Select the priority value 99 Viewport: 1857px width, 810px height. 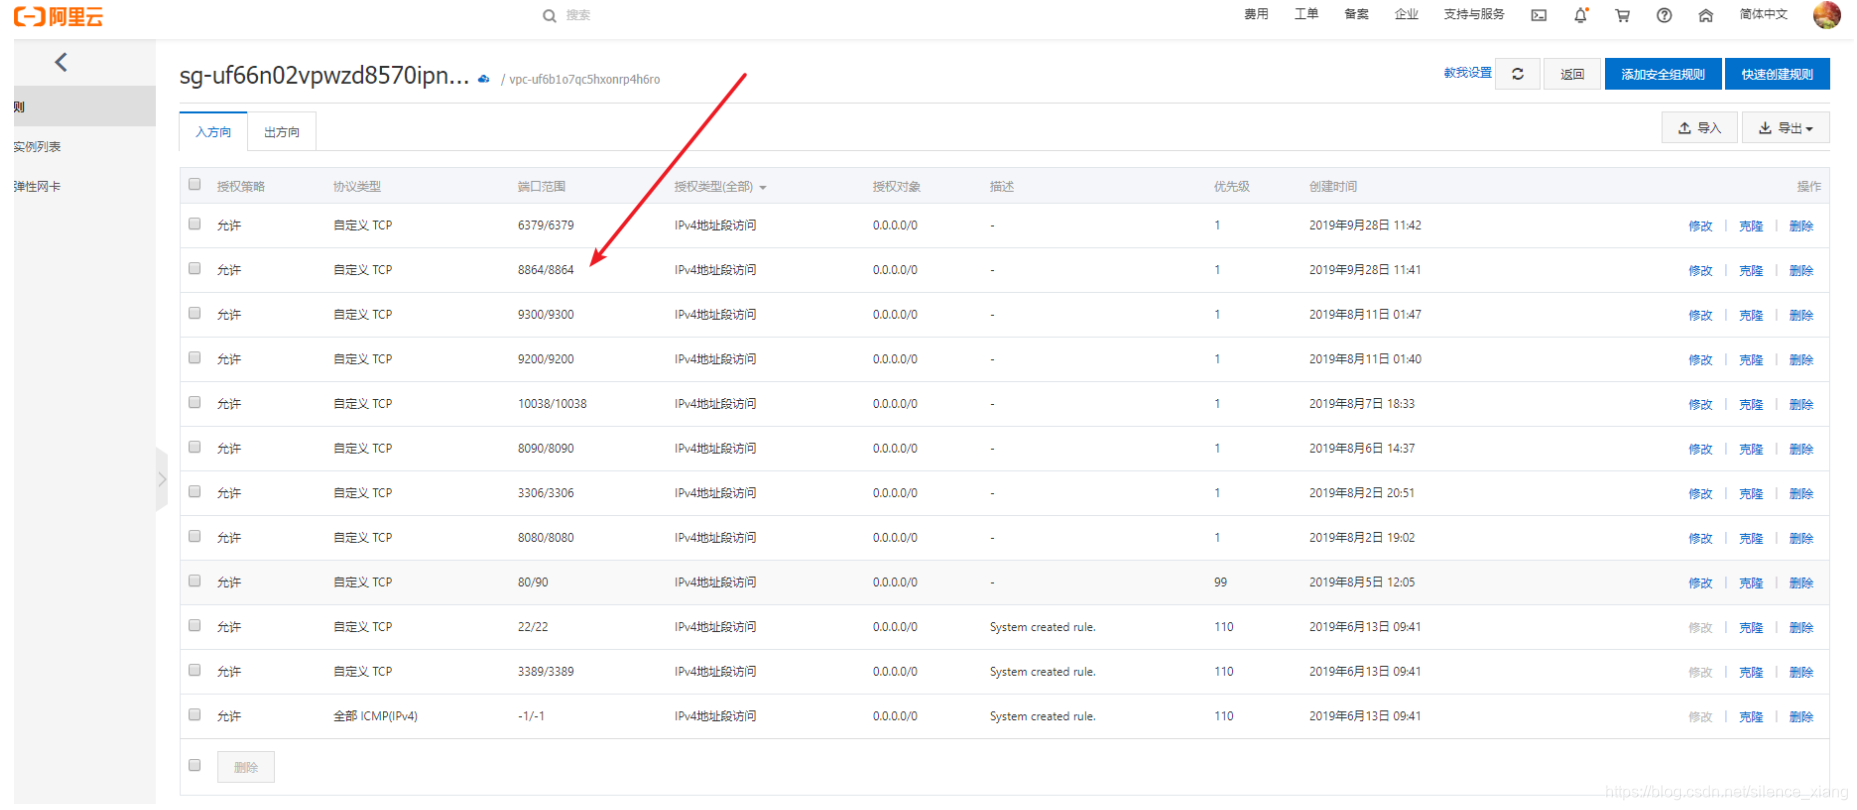coord(1220,582)
